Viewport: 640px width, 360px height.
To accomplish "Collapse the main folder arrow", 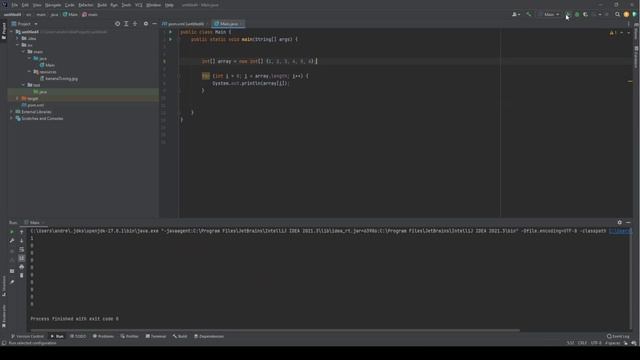I will [24, 52].
